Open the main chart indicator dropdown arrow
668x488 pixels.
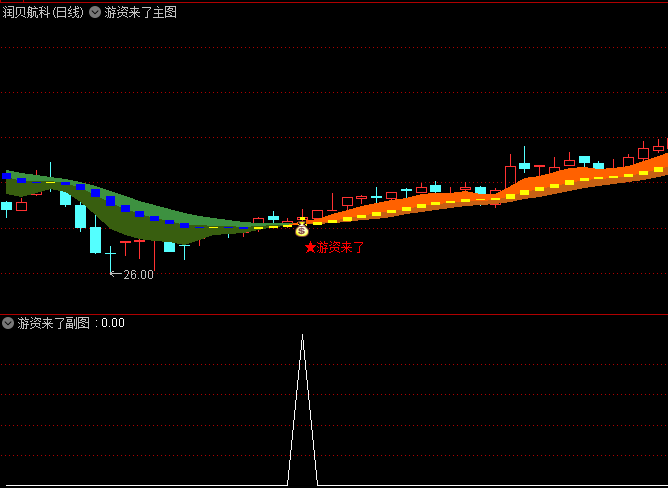(95, 12)
